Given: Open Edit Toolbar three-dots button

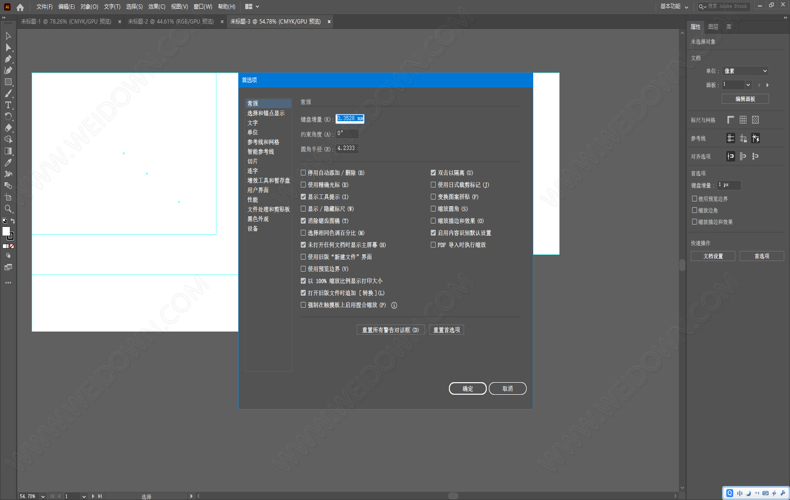Looking at the screenshot, I should pyautogui.click(x=8, y=283).
